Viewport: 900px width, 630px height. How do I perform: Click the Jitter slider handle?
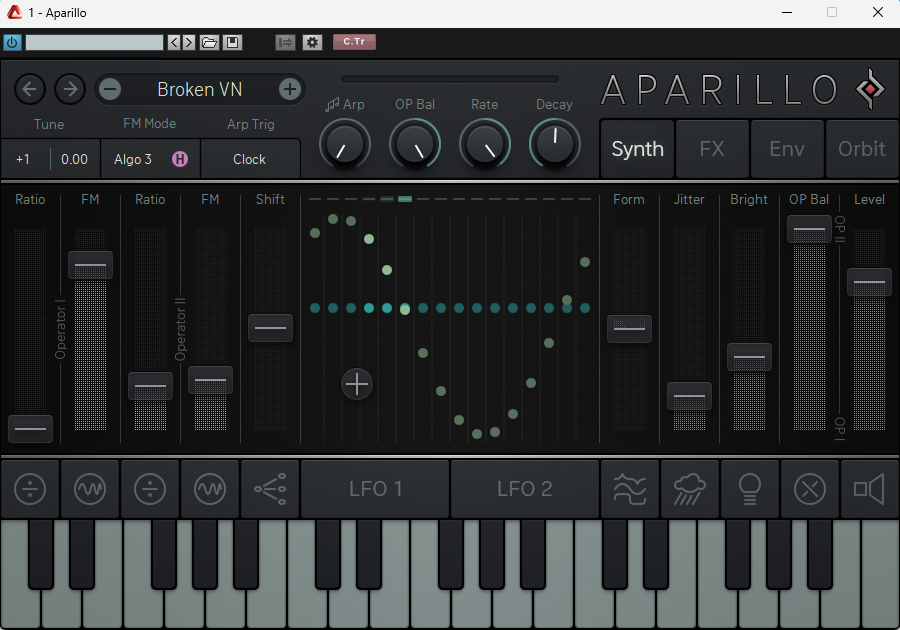(689, 396)
